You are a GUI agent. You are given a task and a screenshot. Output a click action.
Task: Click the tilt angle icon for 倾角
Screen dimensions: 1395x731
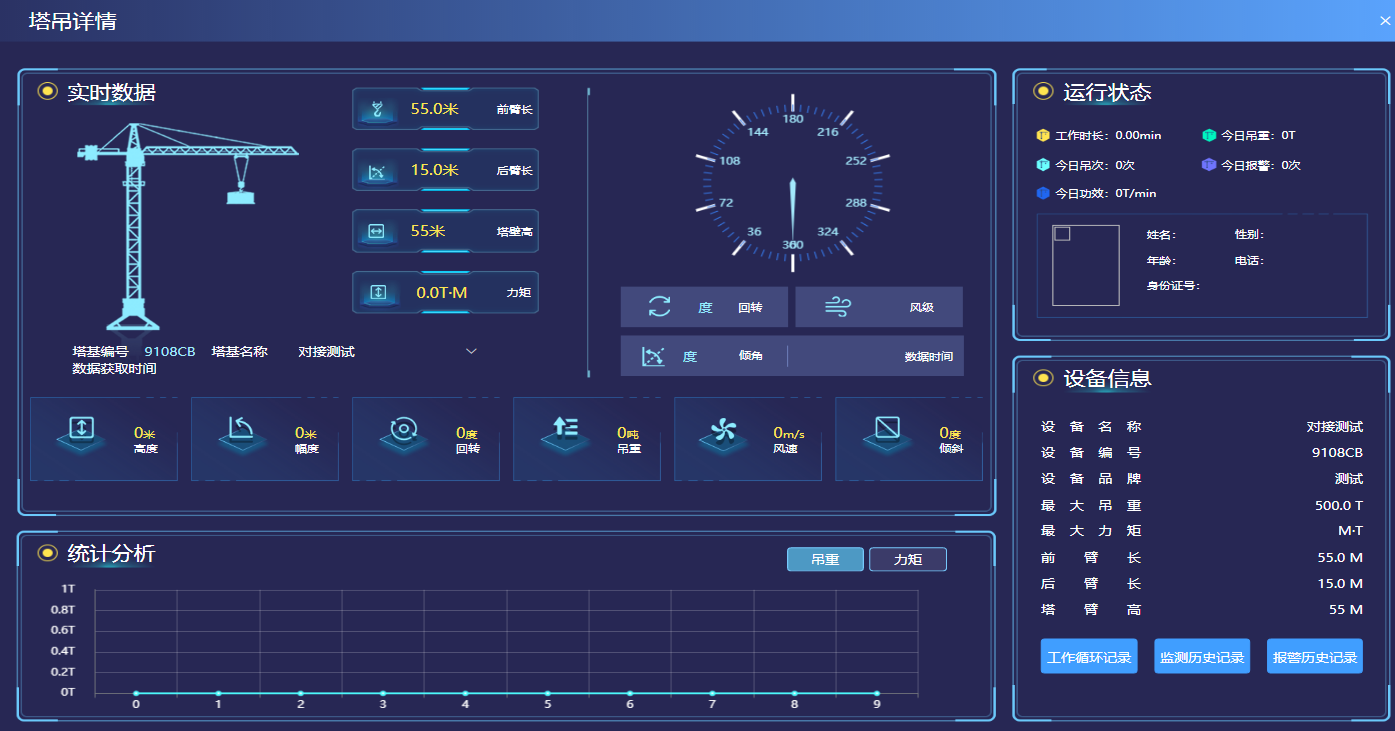[653, 356]
